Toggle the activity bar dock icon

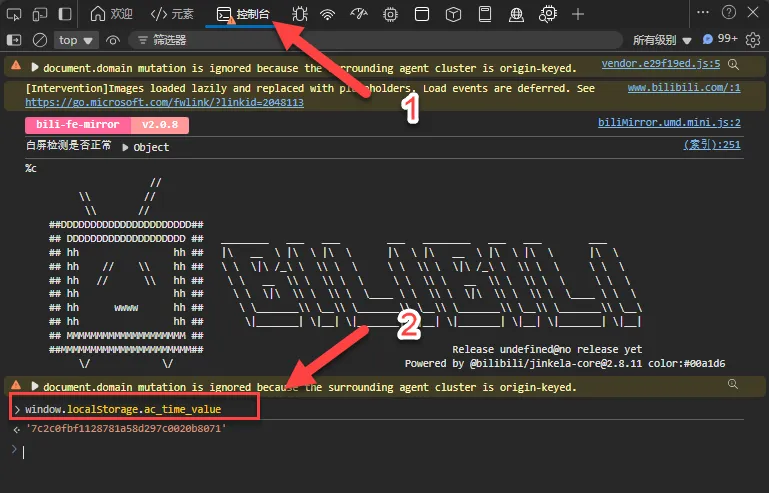click(65, 14)
